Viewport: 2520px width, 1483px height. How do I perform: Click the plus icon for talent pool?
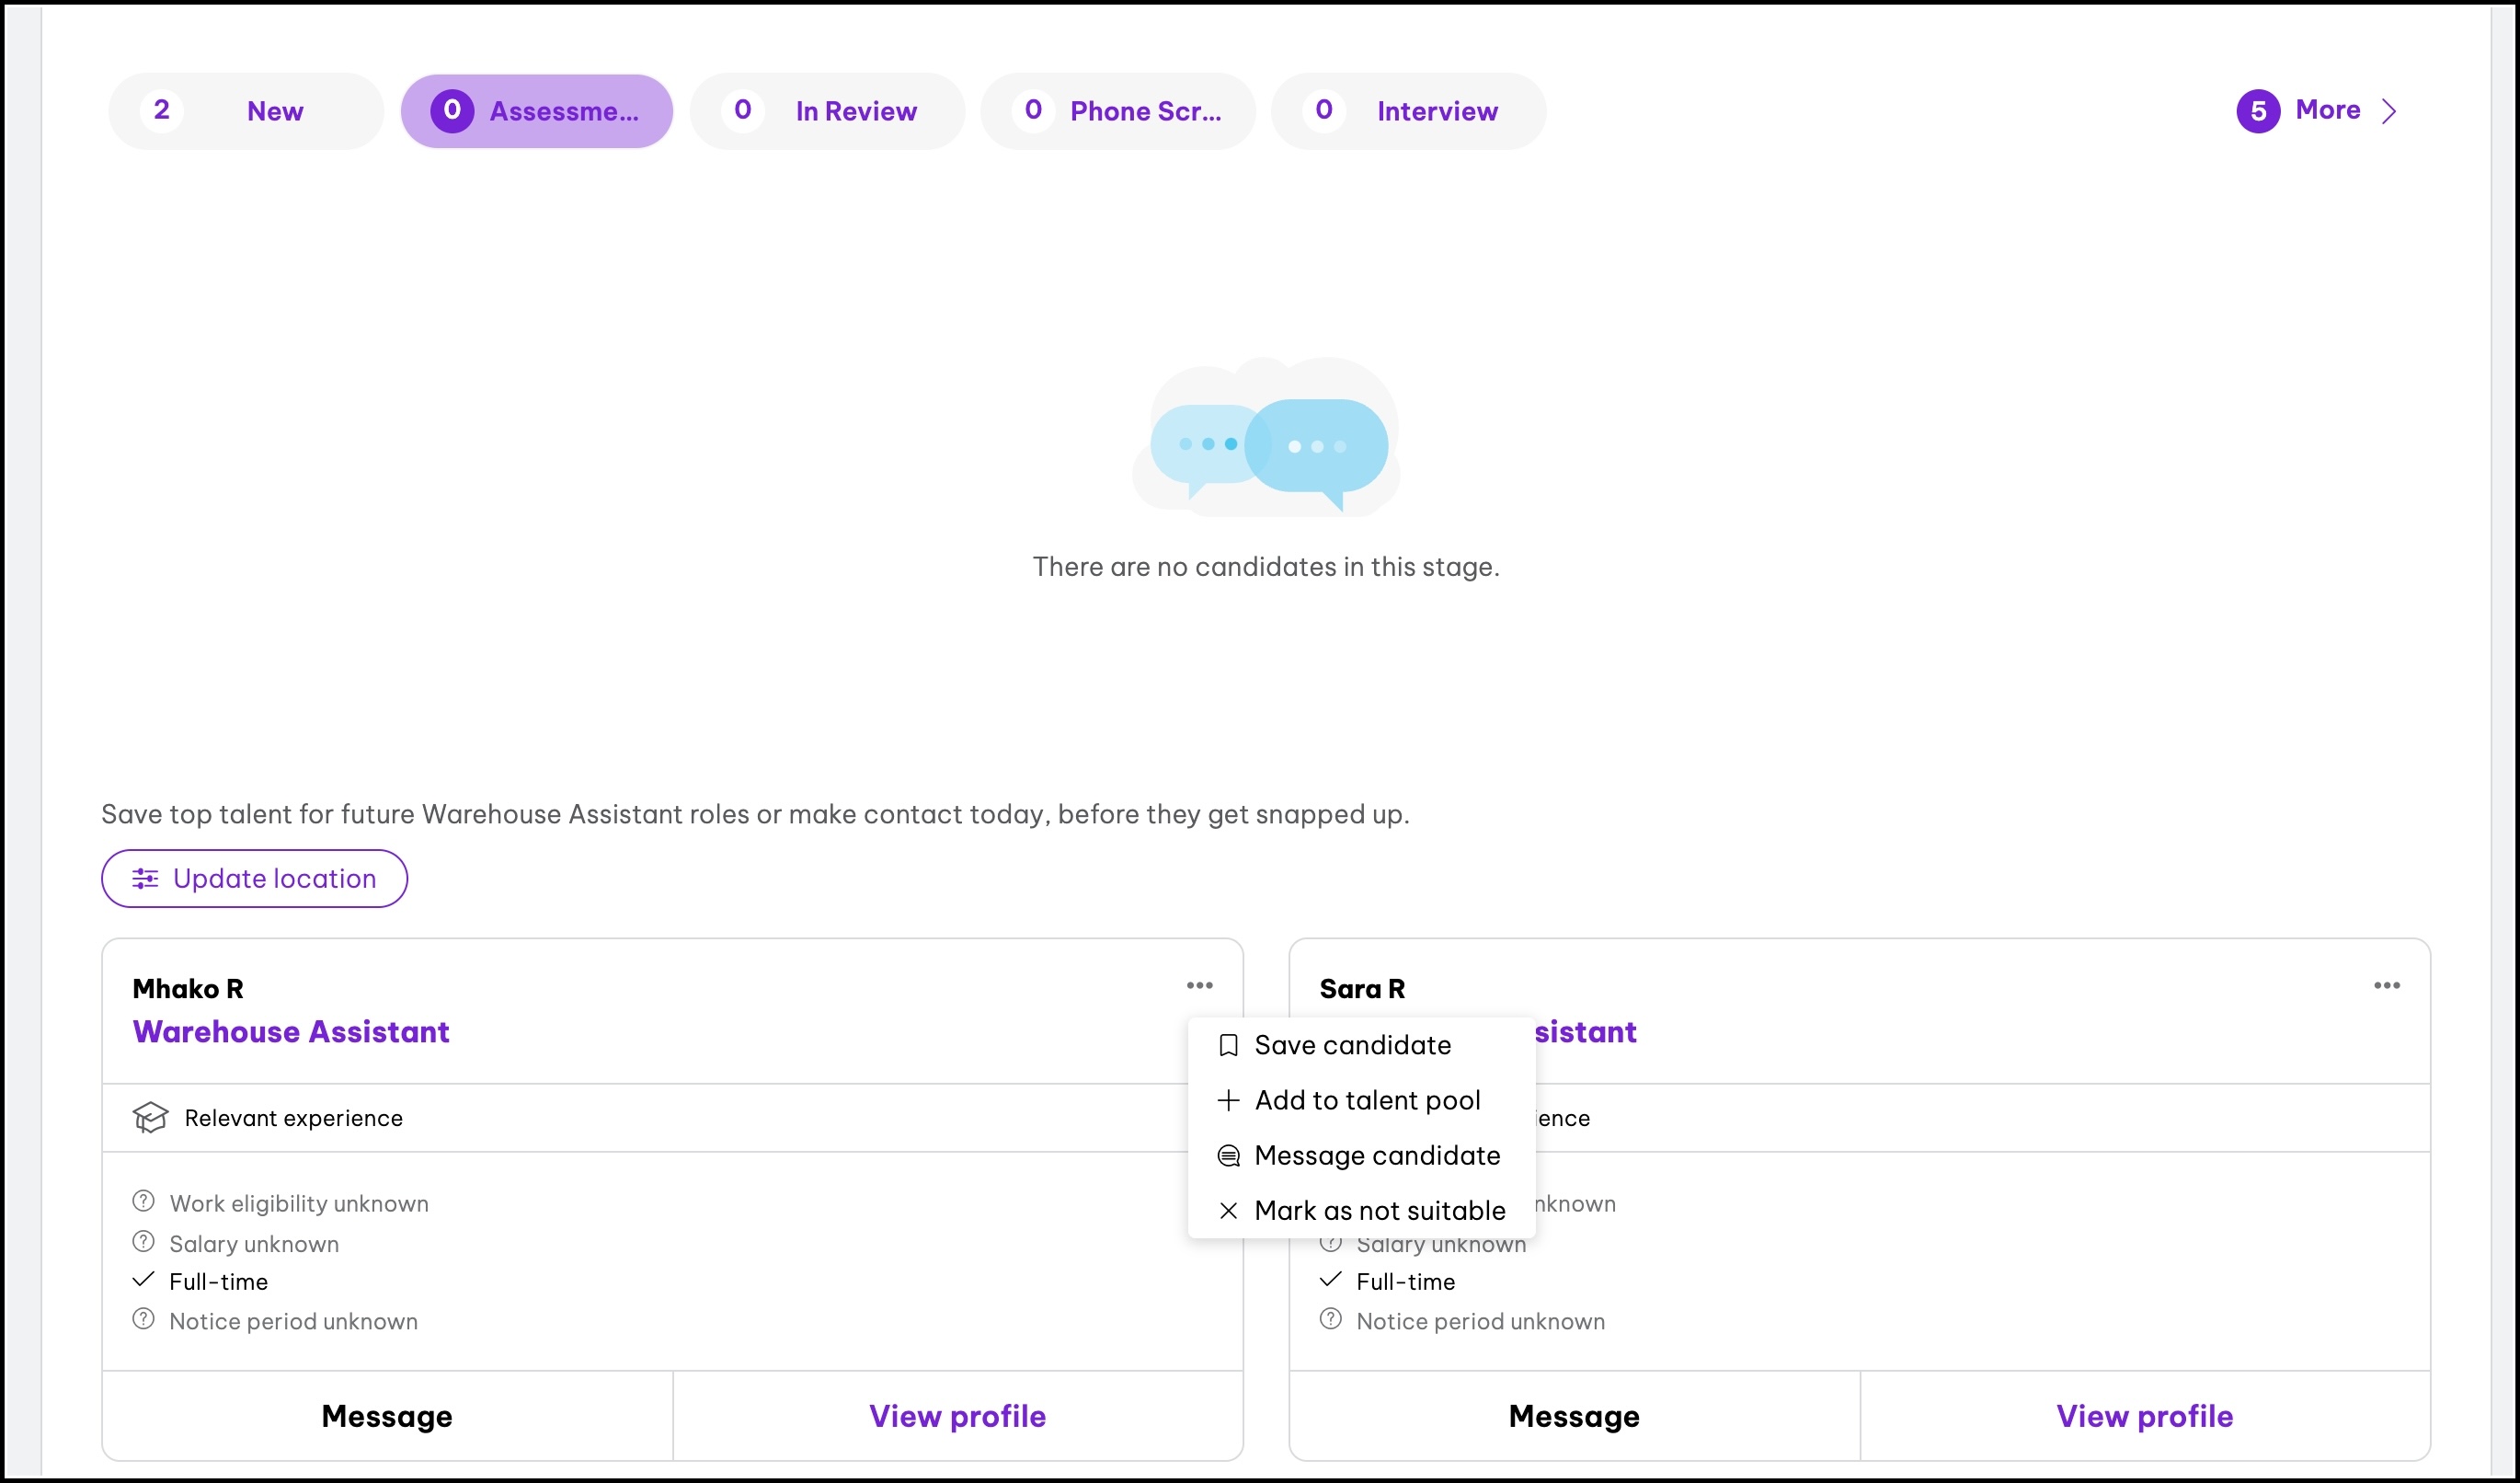pyautogui.click(x=1228, y=1100)
